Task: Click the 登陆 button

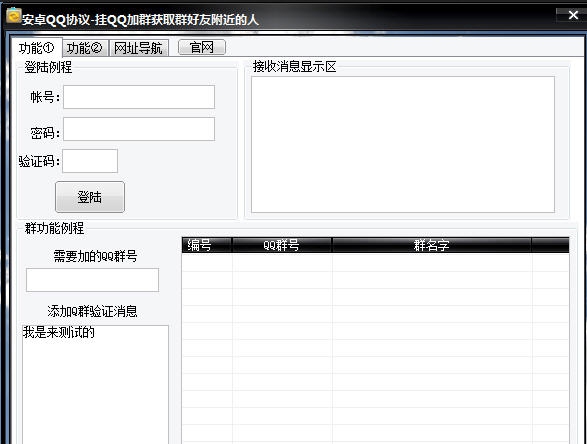Action: (90, 197)
